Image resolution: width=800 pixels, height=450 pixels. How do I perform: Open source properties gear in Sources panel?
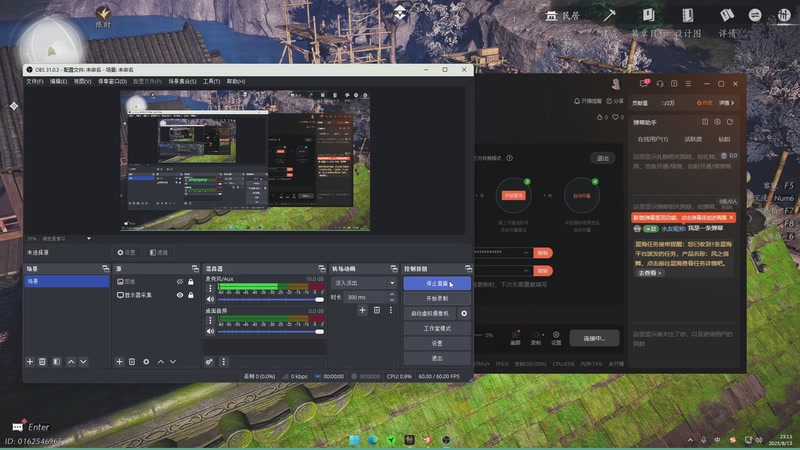coord(146,362)
